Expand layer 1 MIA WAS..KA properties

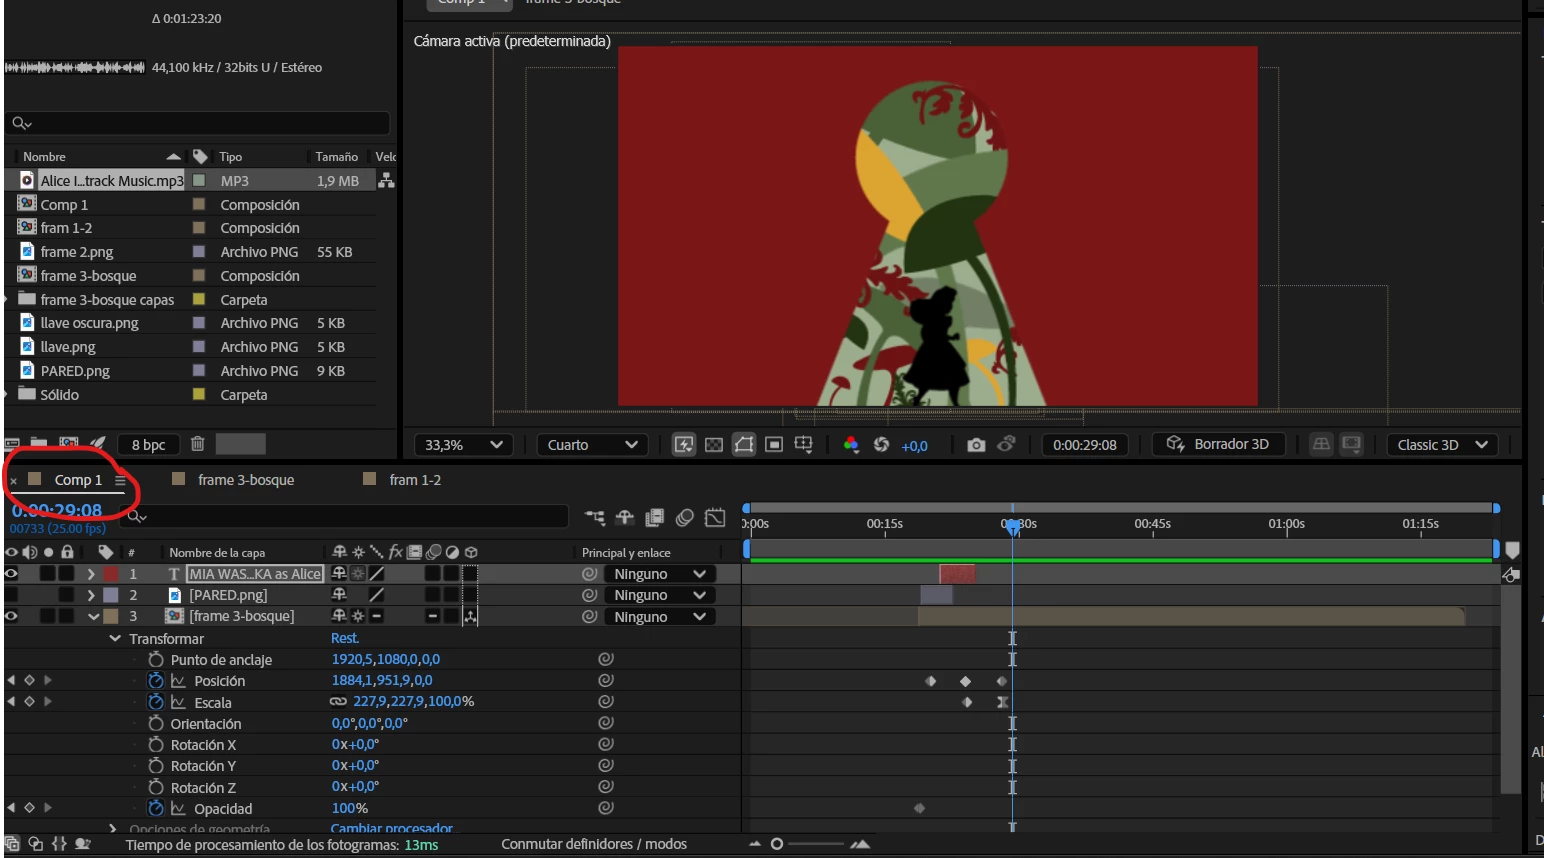[91, 574]
